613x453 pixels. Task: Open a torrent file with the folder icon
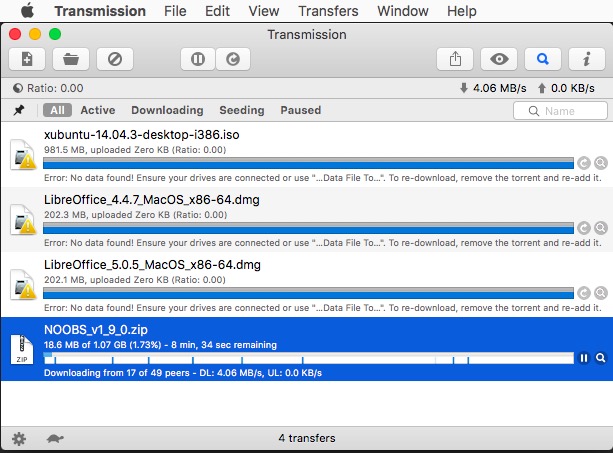71,59
